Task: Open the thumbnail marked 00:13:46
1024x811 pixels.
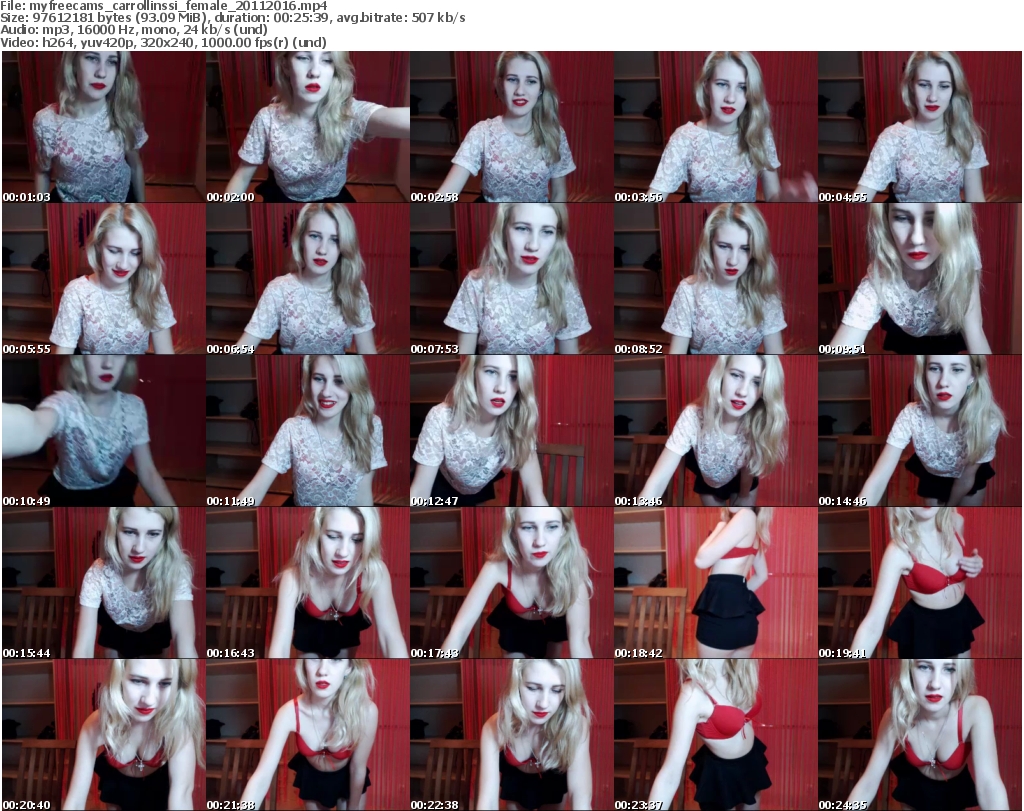Action: (x=715, y=431)
